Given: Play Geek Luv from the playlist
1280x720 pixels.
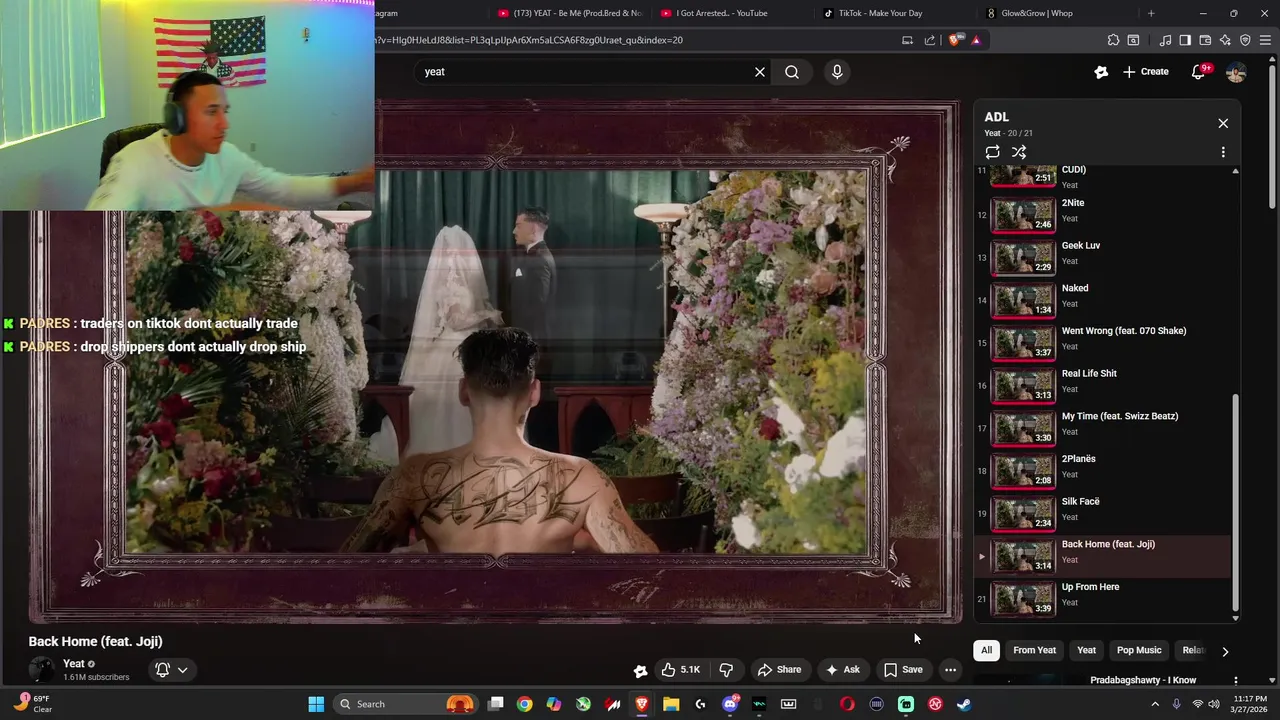Looking at the screenshot, I should 1105,258.
